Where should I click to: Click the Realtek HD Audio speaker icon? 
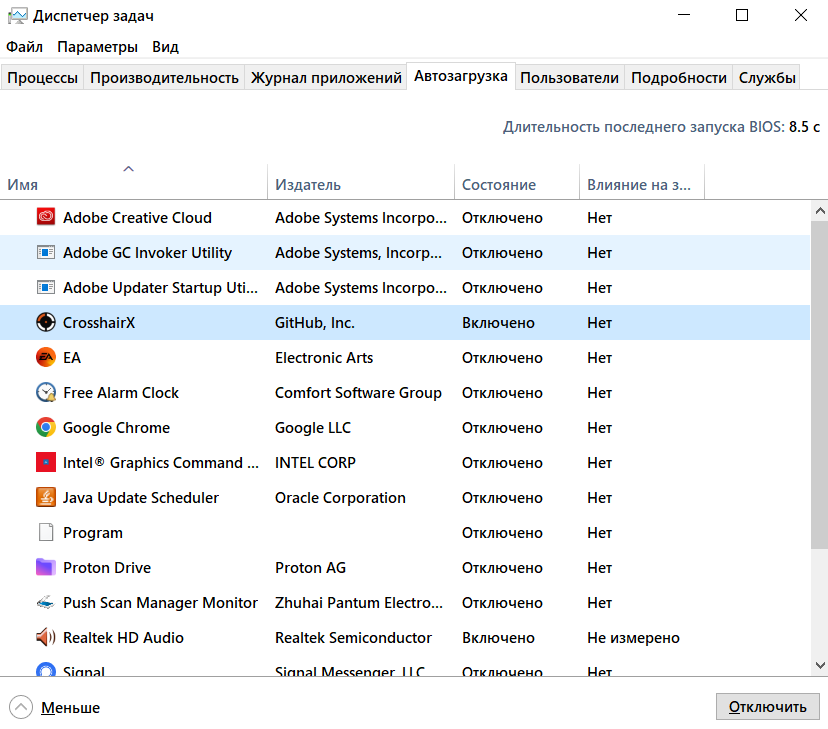46,637
